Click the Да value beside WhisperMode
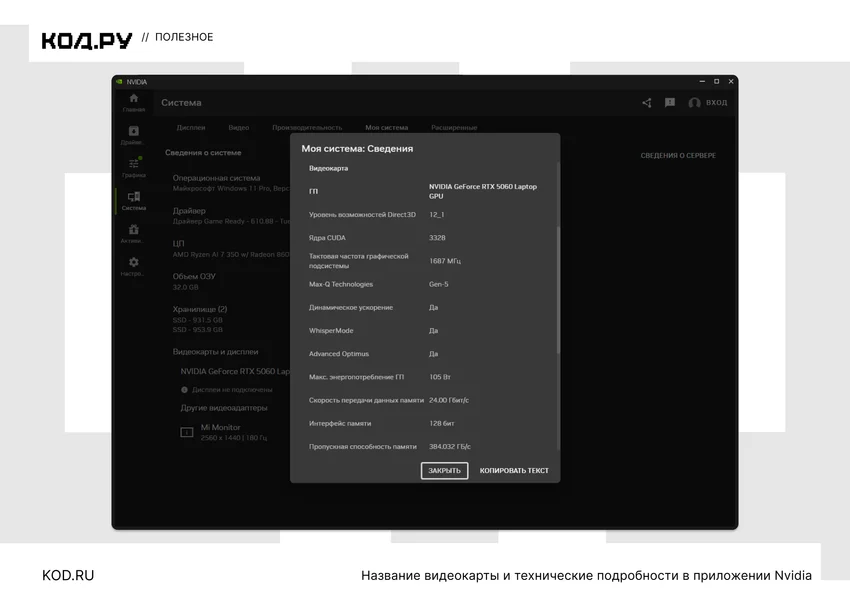The image size is (850, 605). coord(433,331)
